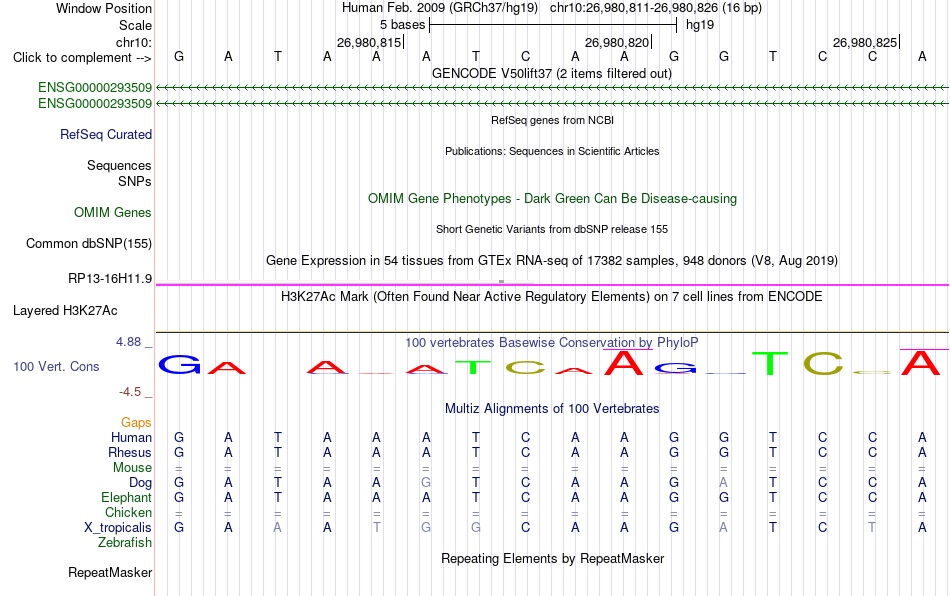Select the Mouse alignment row label

click(132, 468)
